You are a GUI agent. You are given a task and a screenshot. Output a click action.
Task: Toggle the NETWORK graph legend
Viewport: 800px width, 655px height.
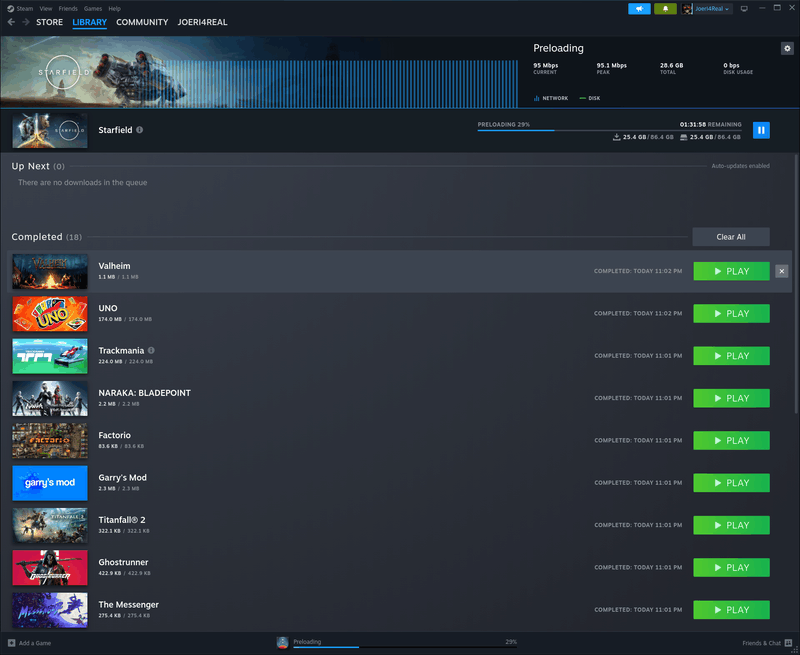coord(551,98)
